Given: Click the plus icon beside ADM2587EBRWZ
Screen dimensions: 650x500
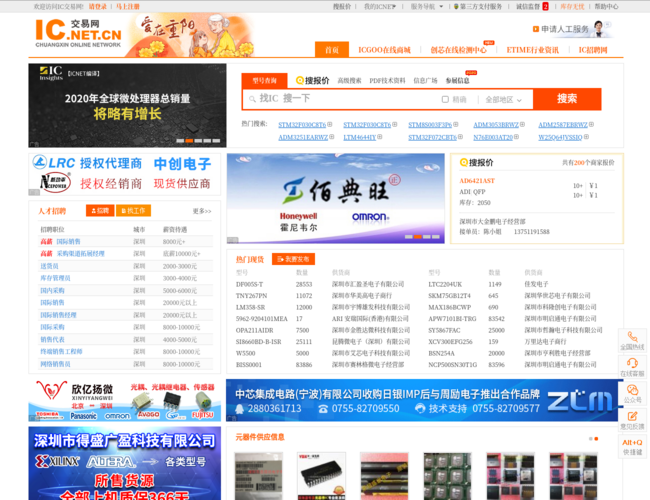Looking at the screenshot, I should [591, 124].
